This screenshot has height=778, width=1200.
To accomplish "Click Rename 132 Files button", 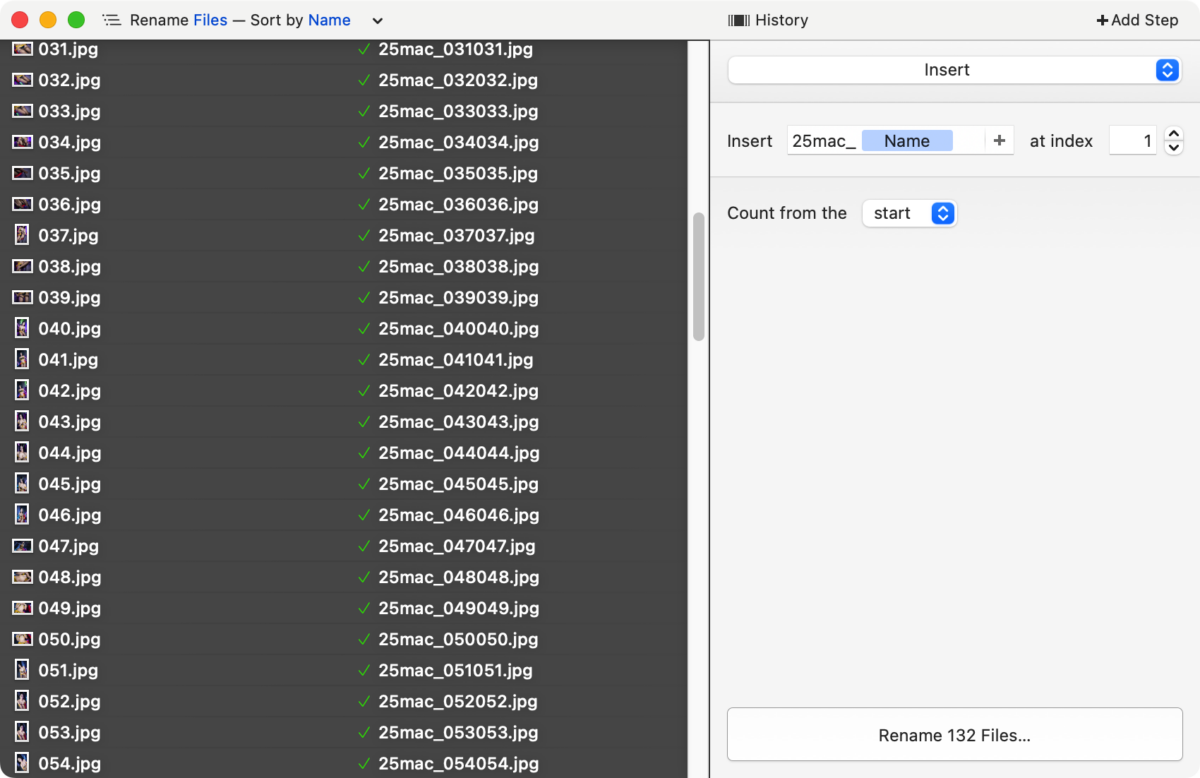I will click(x=954, y=735).
